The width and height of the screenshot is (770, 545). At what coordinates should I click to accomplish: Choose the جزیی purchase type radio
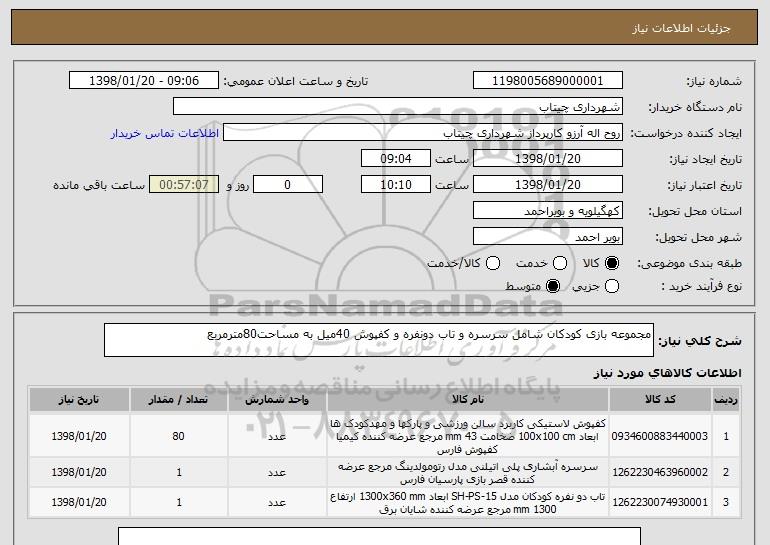click(x=612, y=286)
